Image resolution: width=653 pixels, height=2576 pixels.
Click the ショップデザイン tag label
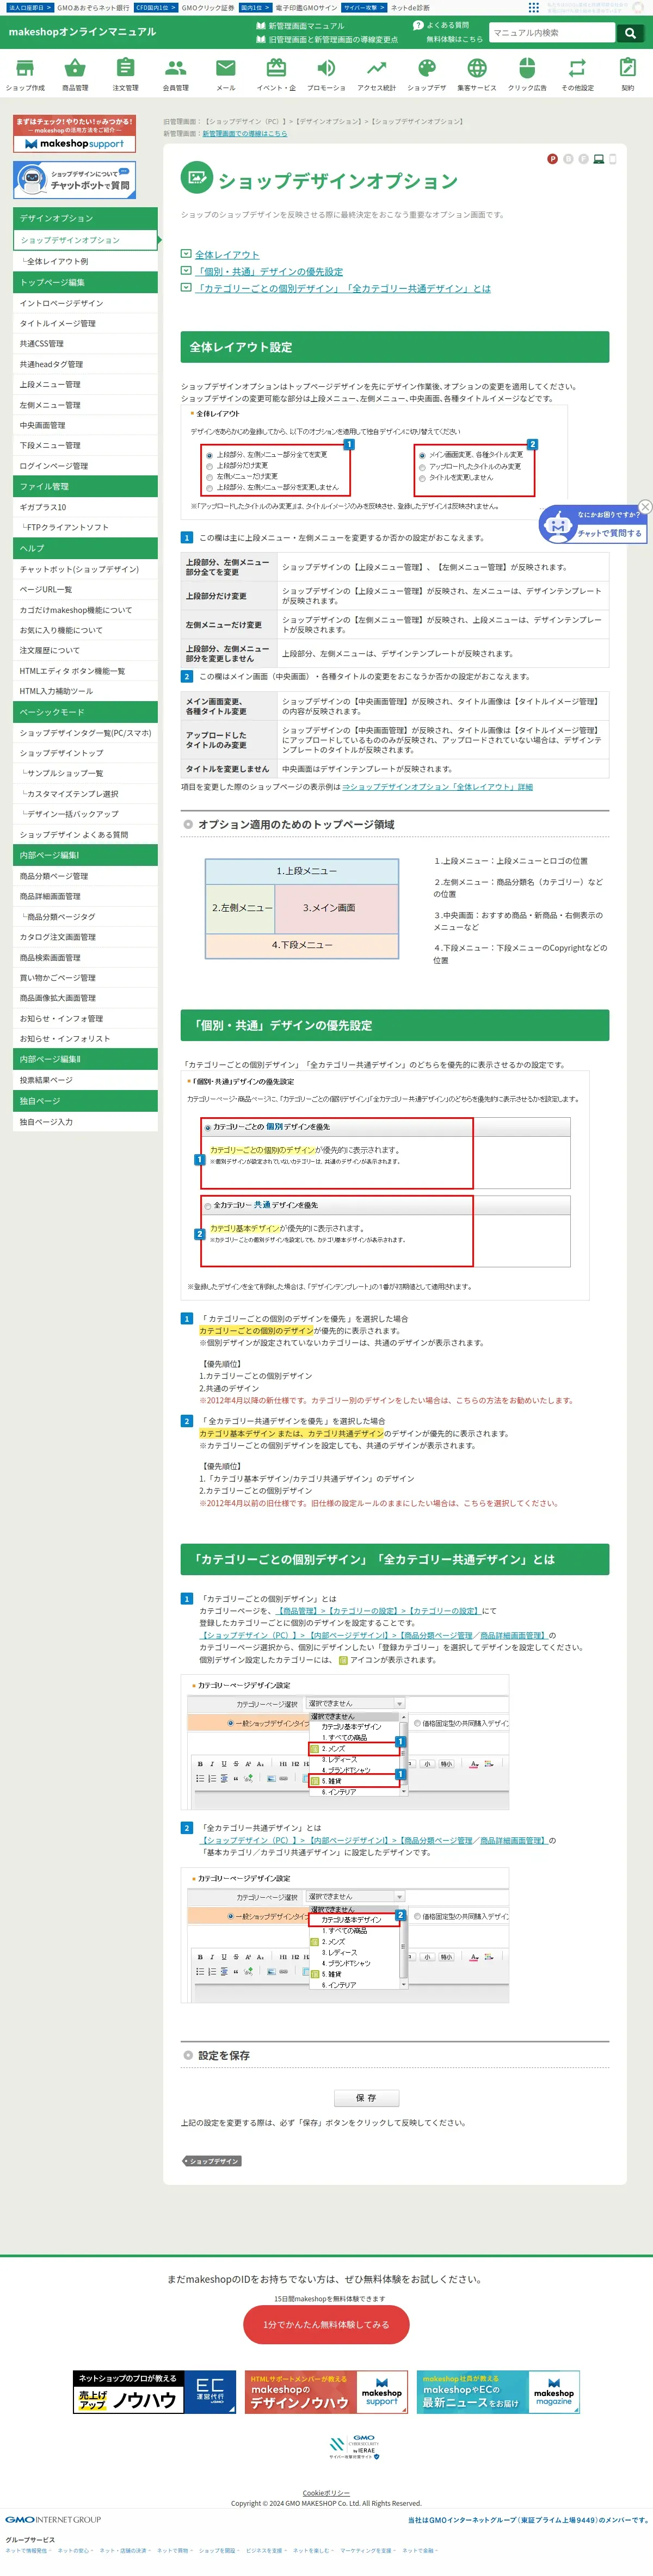click(x=212, y=2161)
